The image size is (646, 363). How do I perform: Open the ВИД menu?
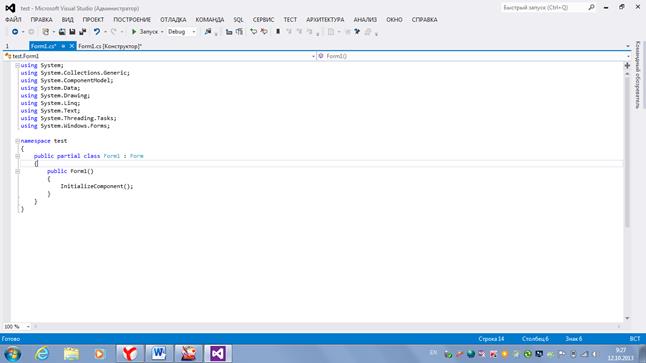(68, 20)
